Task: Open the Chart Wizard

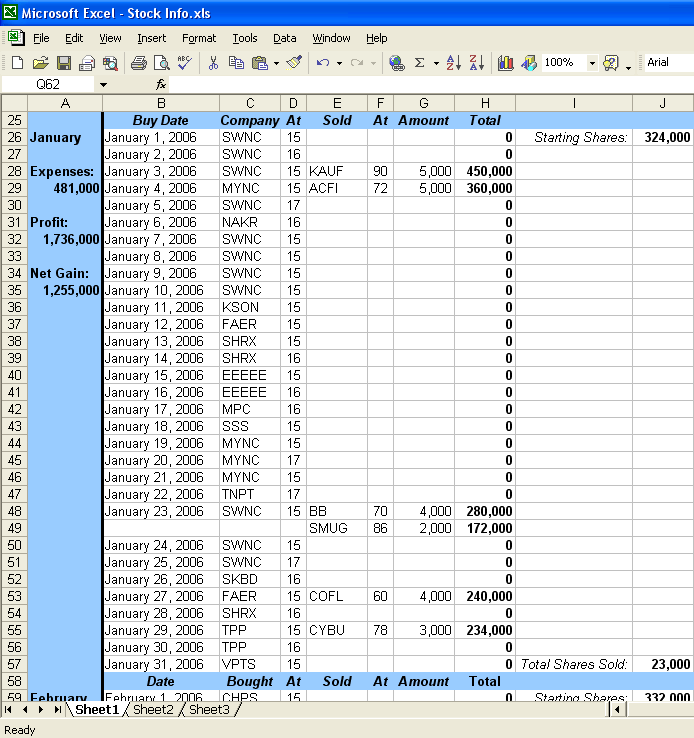Action: pos(506,63)
